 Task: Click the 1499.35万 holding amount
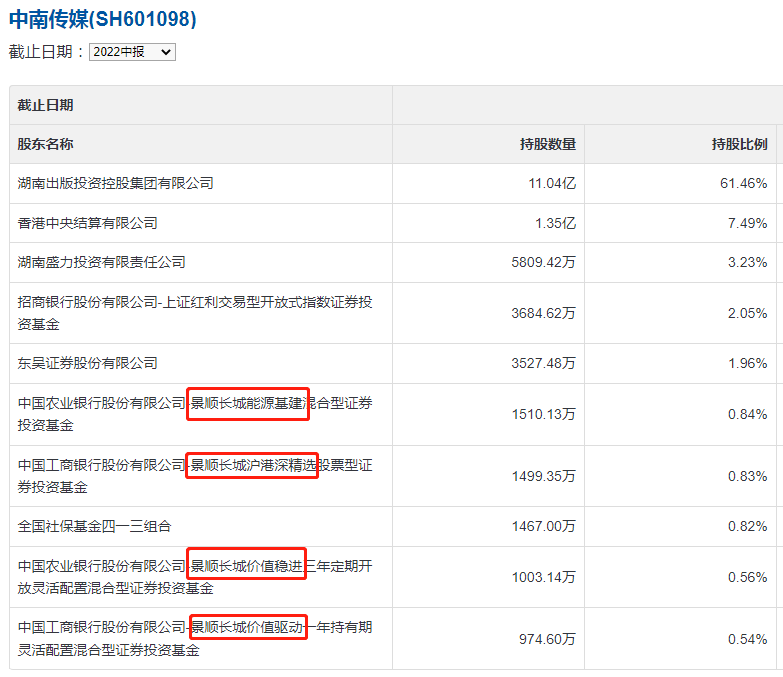click(x=544, y=476)
